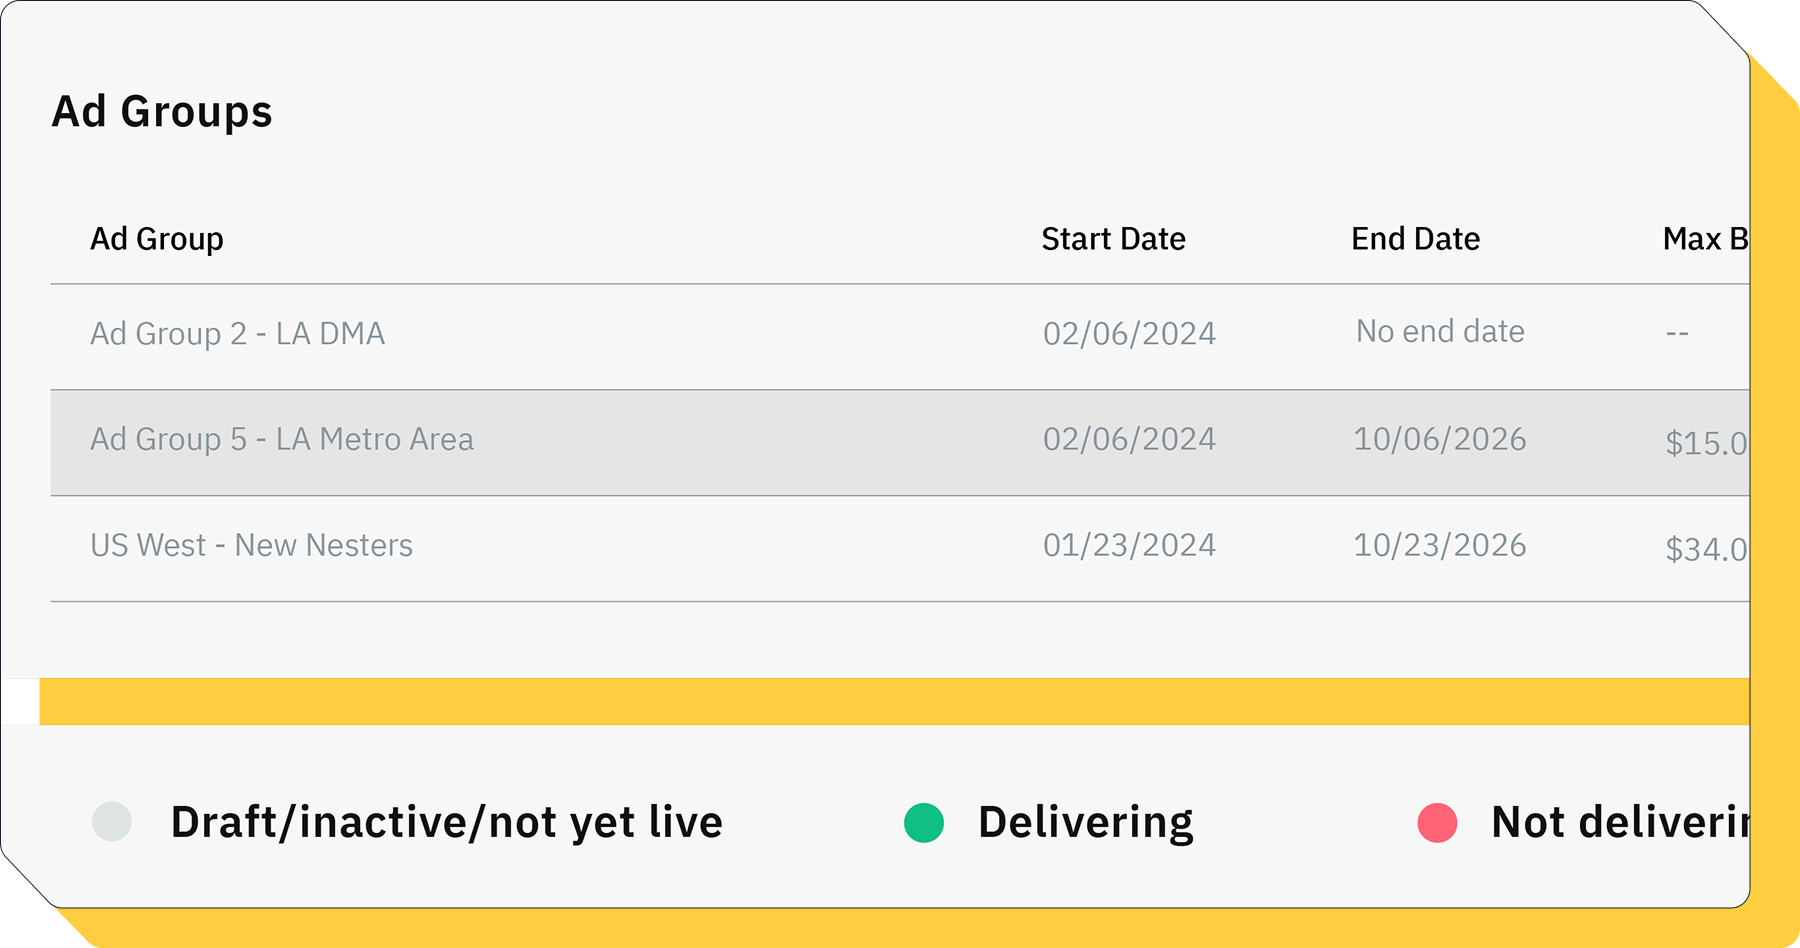Click the $15.0 max bid value
Image resolution: width=1800 pixels, height=948 pixels.
click(x=1706, y=443)
